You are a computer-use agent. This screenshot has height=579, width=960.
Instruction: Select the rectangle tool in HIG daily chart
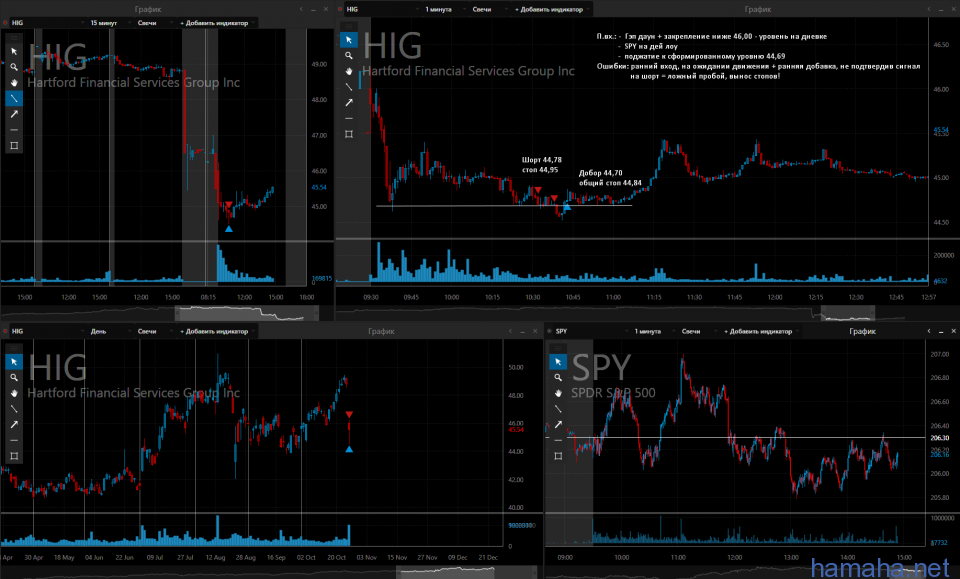click(14, 456)
